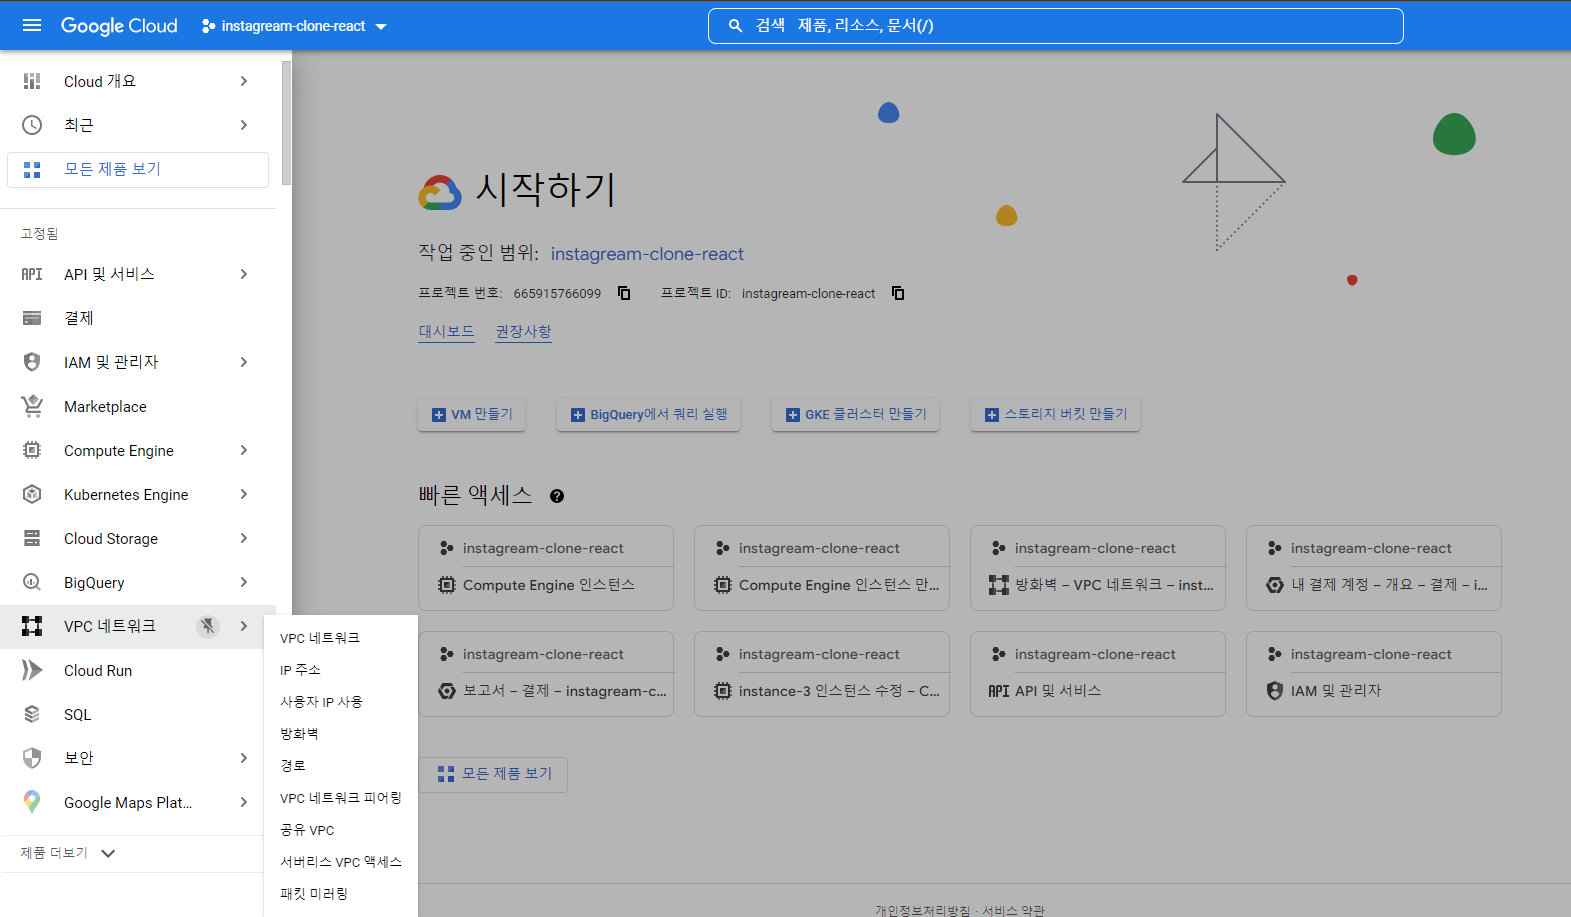Screen dimensions: 1571x917
Task: Click the 보안 shield icon
Action: [32, 758]
